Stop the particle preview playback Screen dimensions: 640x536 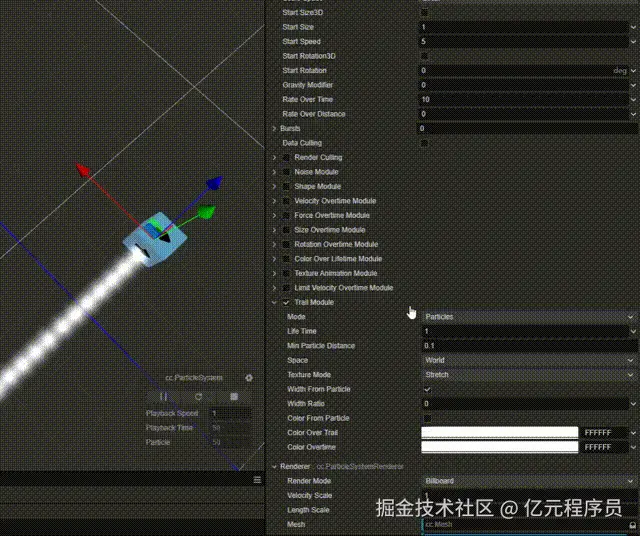click(x=234, y=397)
